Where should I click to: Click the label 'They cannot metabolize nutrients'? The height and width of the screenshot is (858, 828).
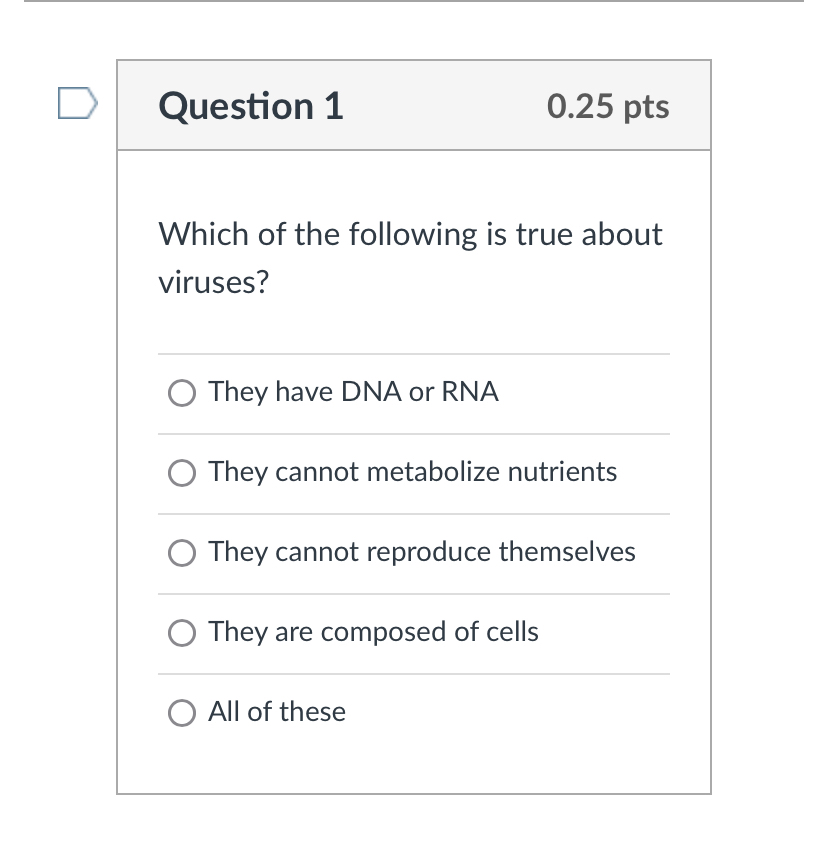point(412,472)
